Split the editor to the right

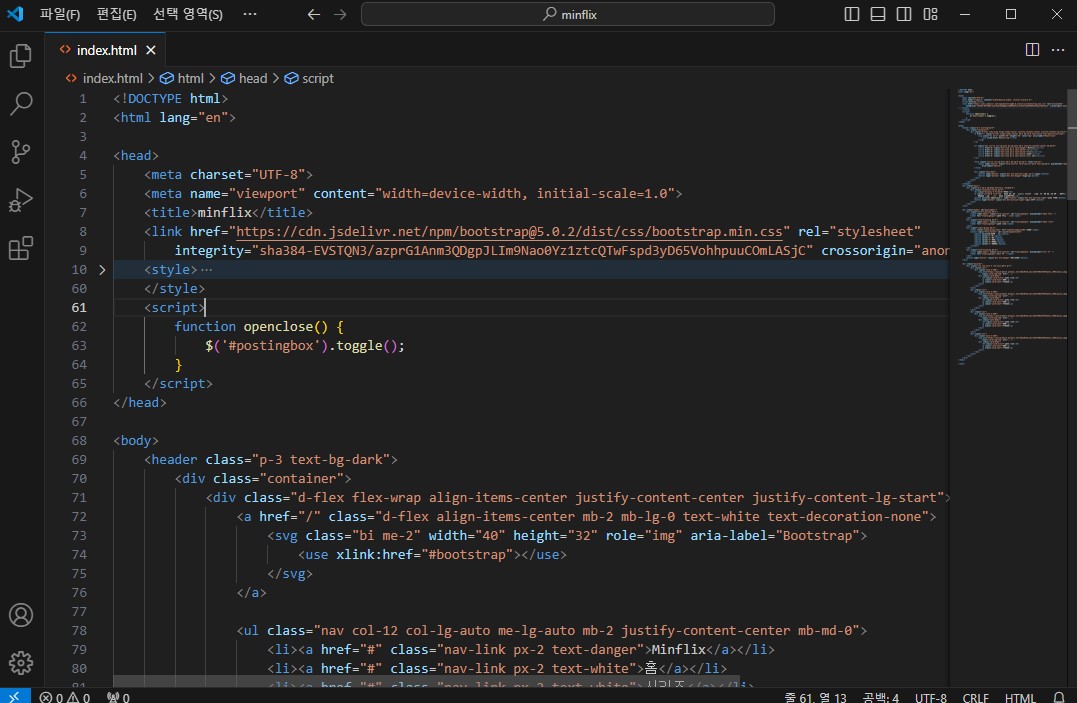pyautogui.click(x=1032, y=49)
